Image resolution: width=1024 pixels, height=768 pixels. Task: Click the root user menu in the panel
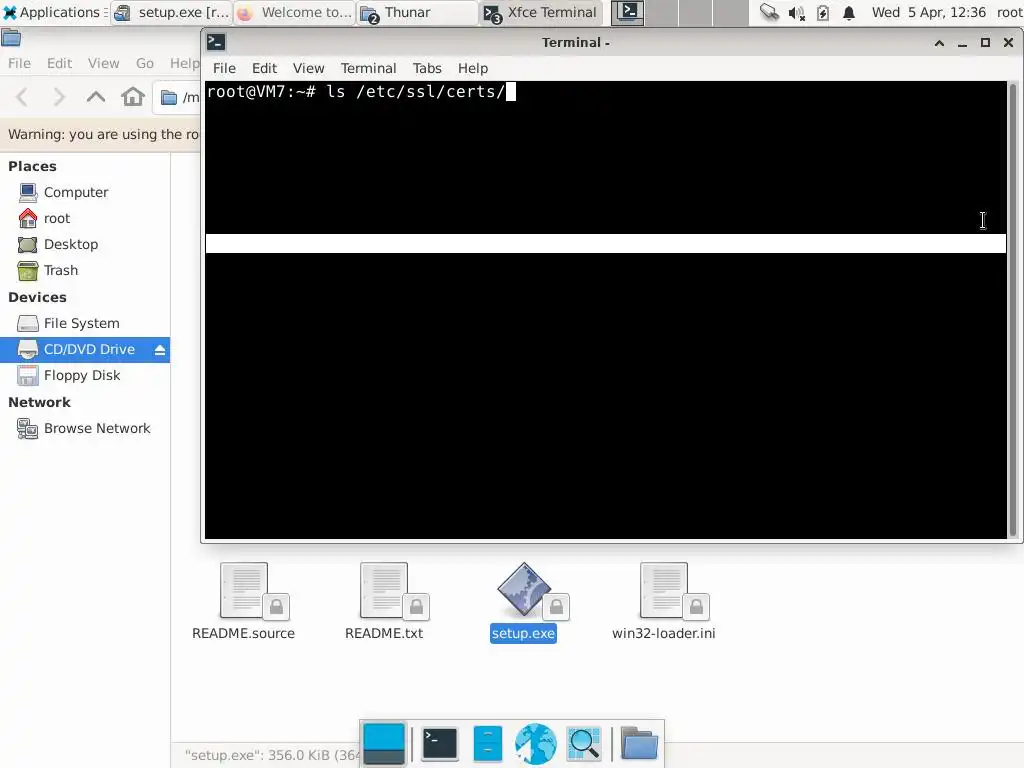(x=1009, y=12)
